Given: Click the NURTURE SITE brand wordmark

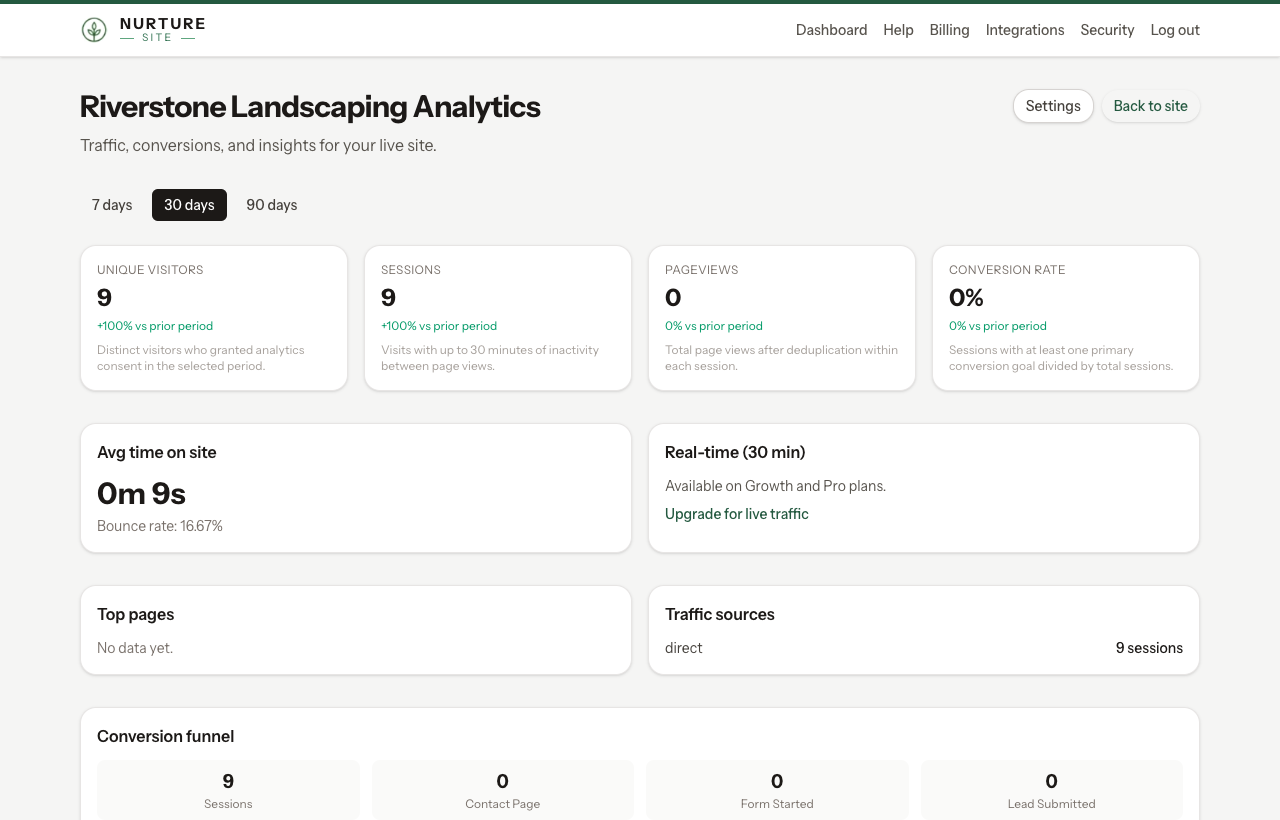Looking at the screenshot, I should [162, 30].
